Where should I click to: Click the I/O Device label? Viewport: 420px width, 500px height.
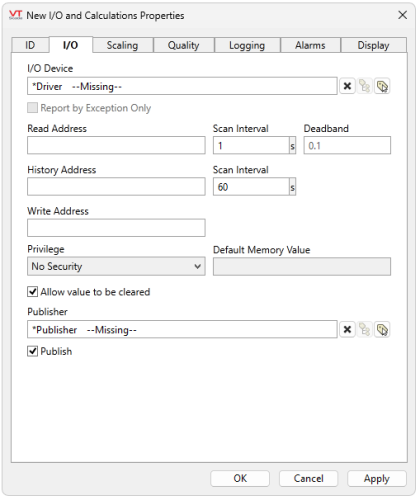pos(50,68)
